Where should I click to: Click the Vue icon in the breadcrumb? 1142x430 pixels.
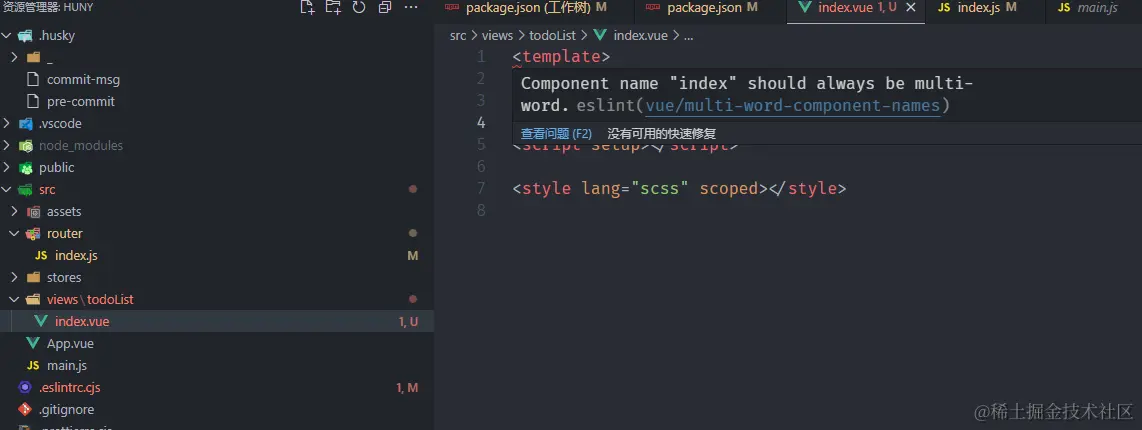(600, 35)
